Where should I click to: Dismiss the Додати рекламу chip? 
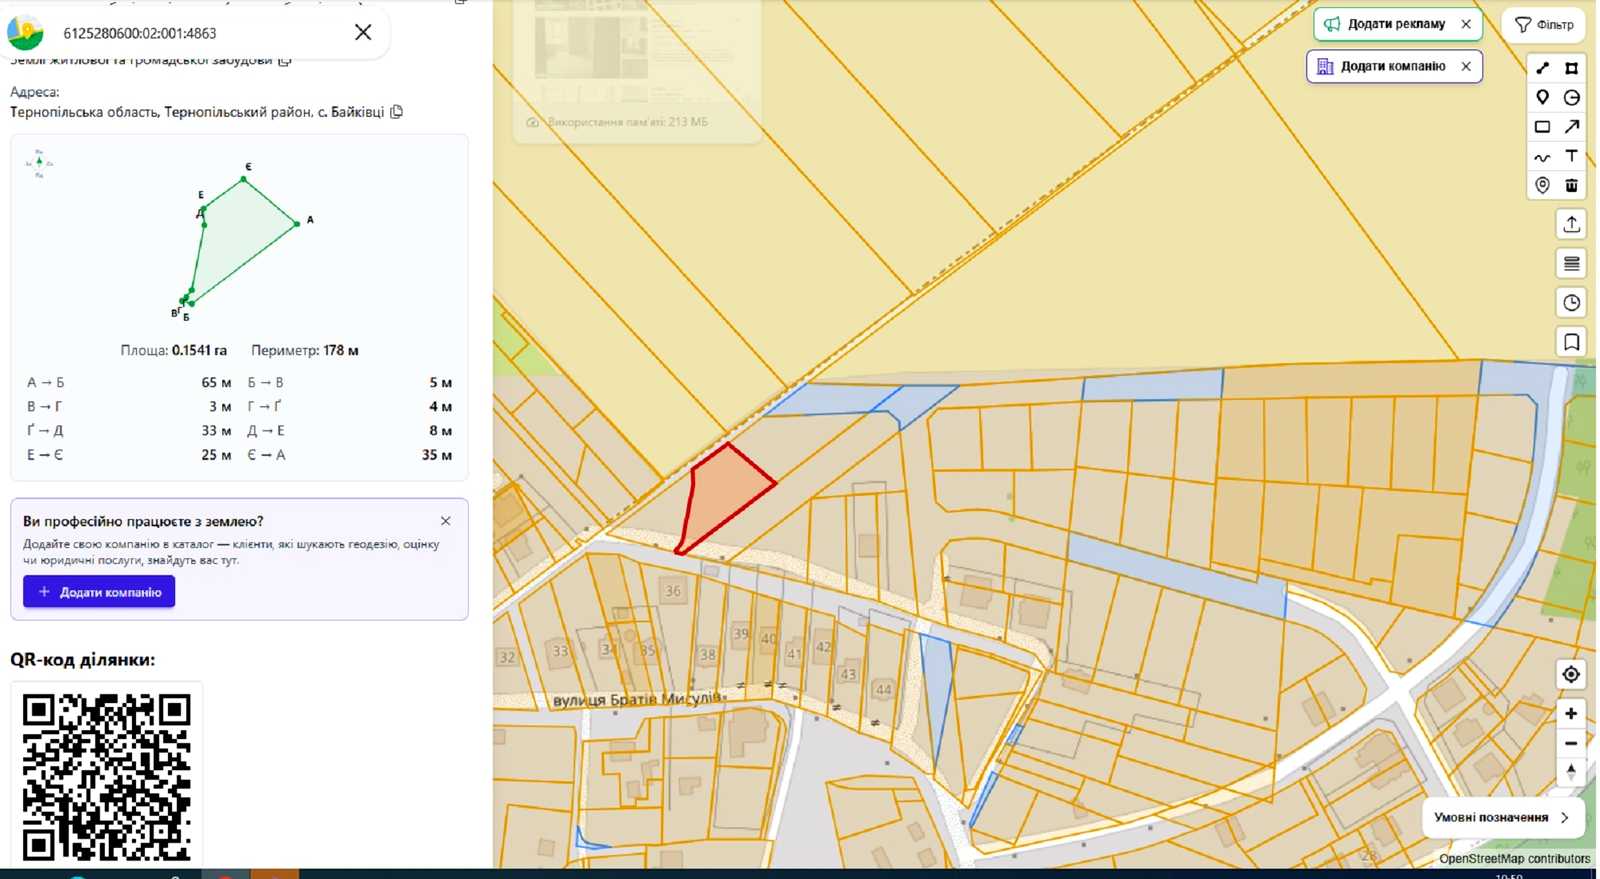[1466, 24]
